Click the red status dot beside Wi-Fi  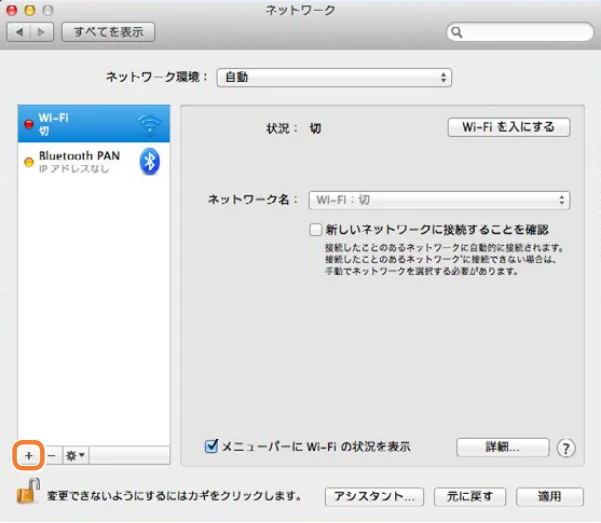tap(29, 124)
